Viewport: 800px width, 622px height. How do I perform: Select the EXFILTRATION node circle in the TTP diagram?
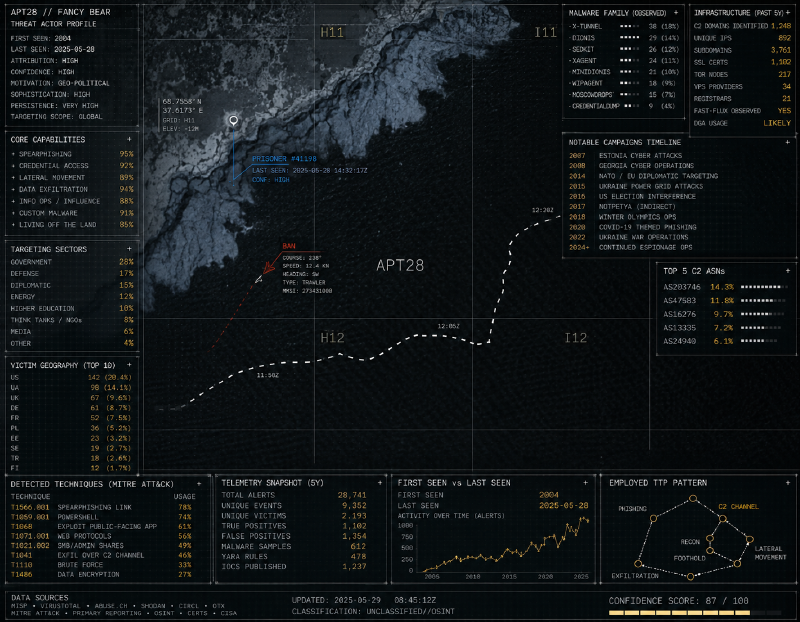coord(638,563)
